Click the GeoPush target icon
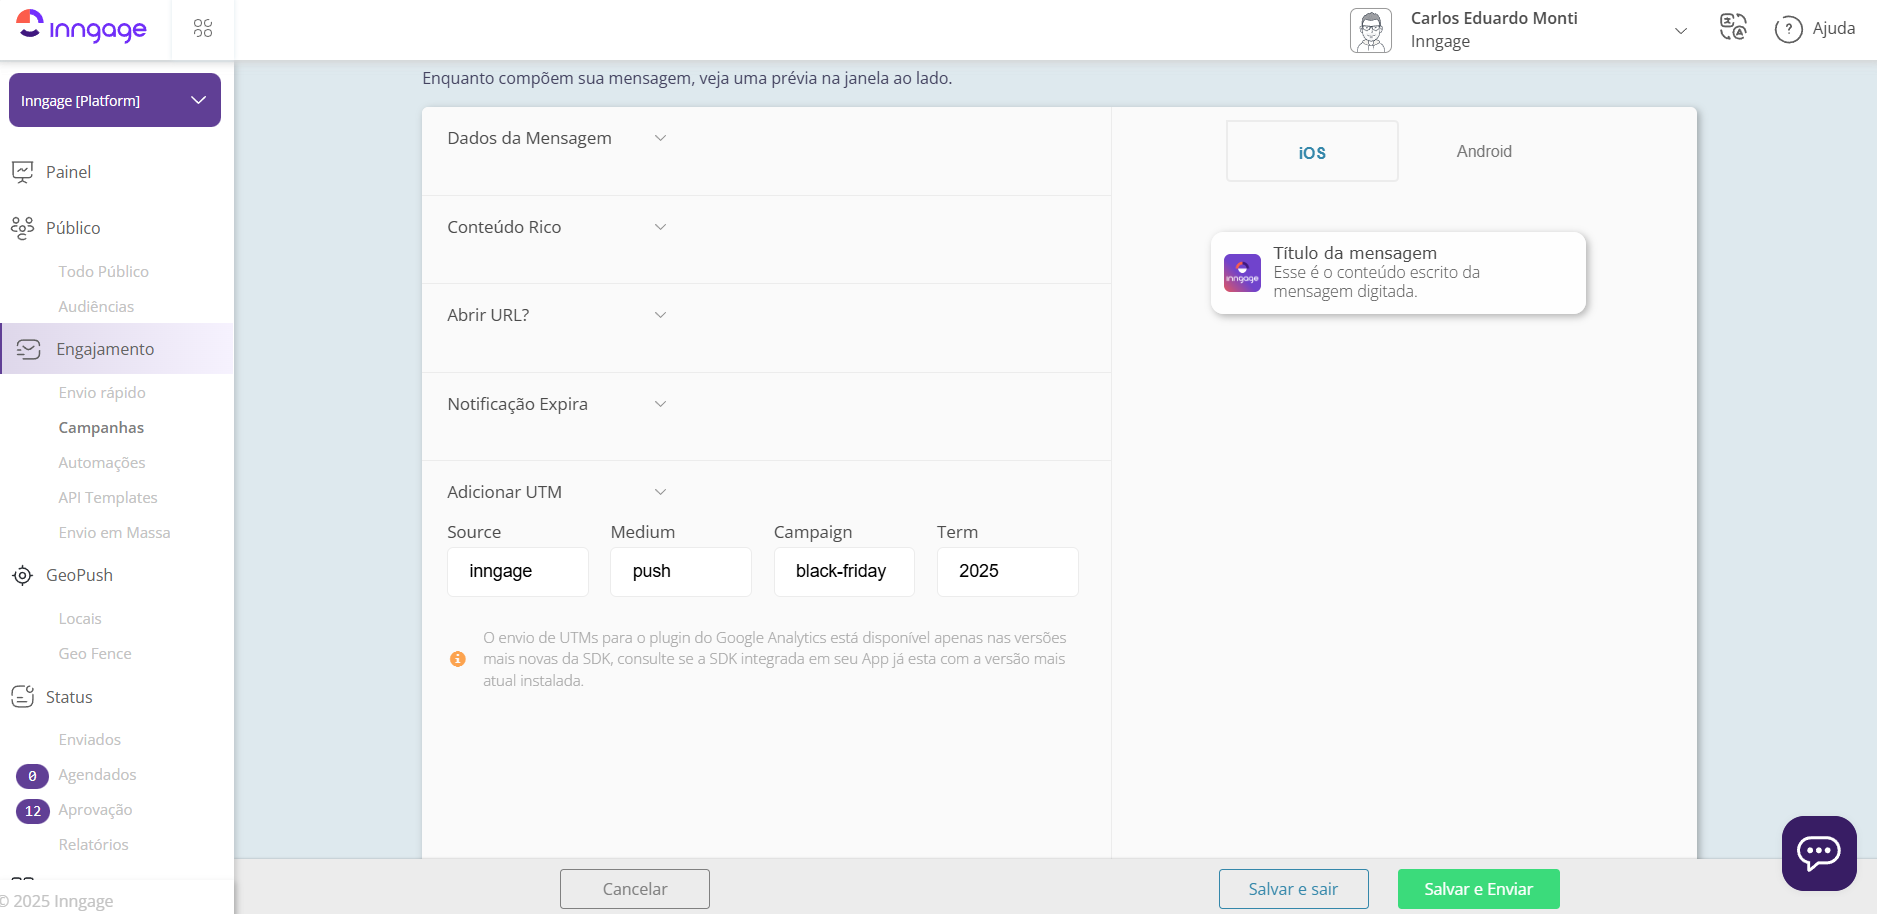1877x914 pixels. (x=22, y=576)
